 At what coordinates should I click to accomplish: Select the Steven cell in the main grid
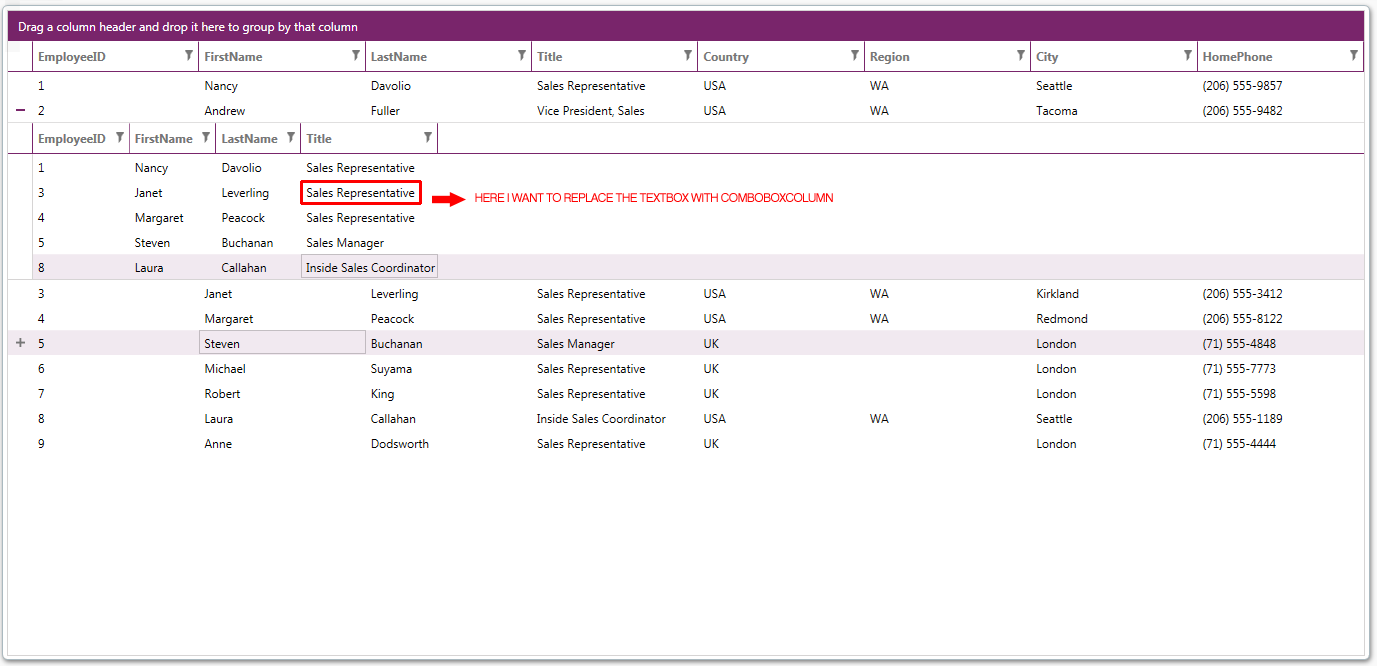tap(282, 343)
